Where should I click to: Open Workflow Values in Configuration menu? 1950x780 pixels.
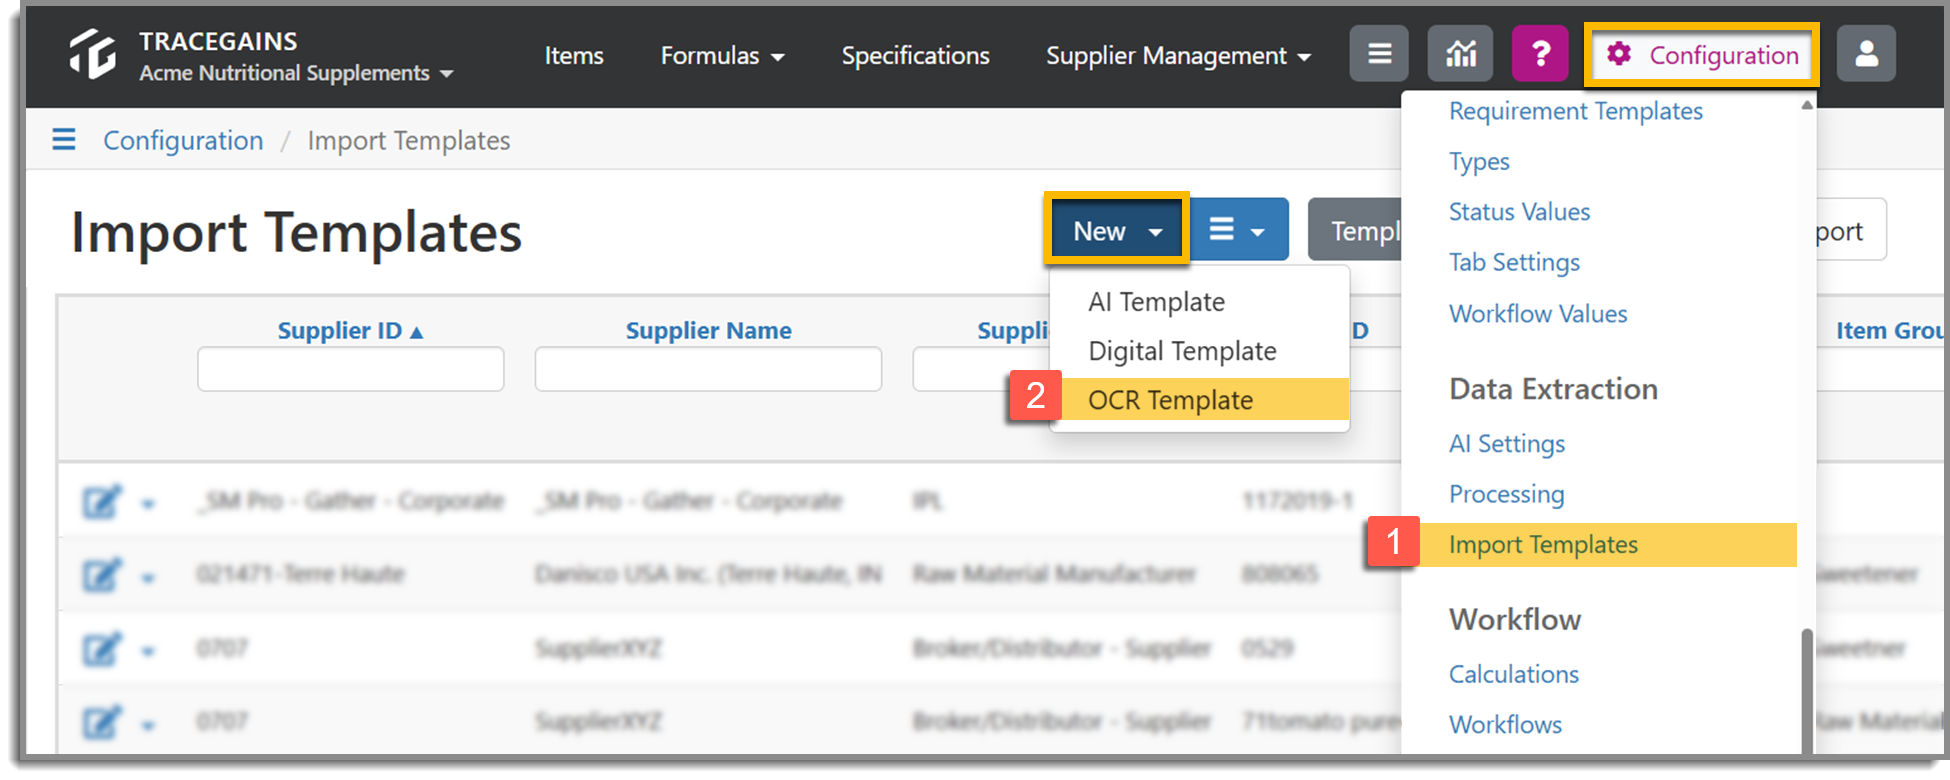[x=1538, y=314]
